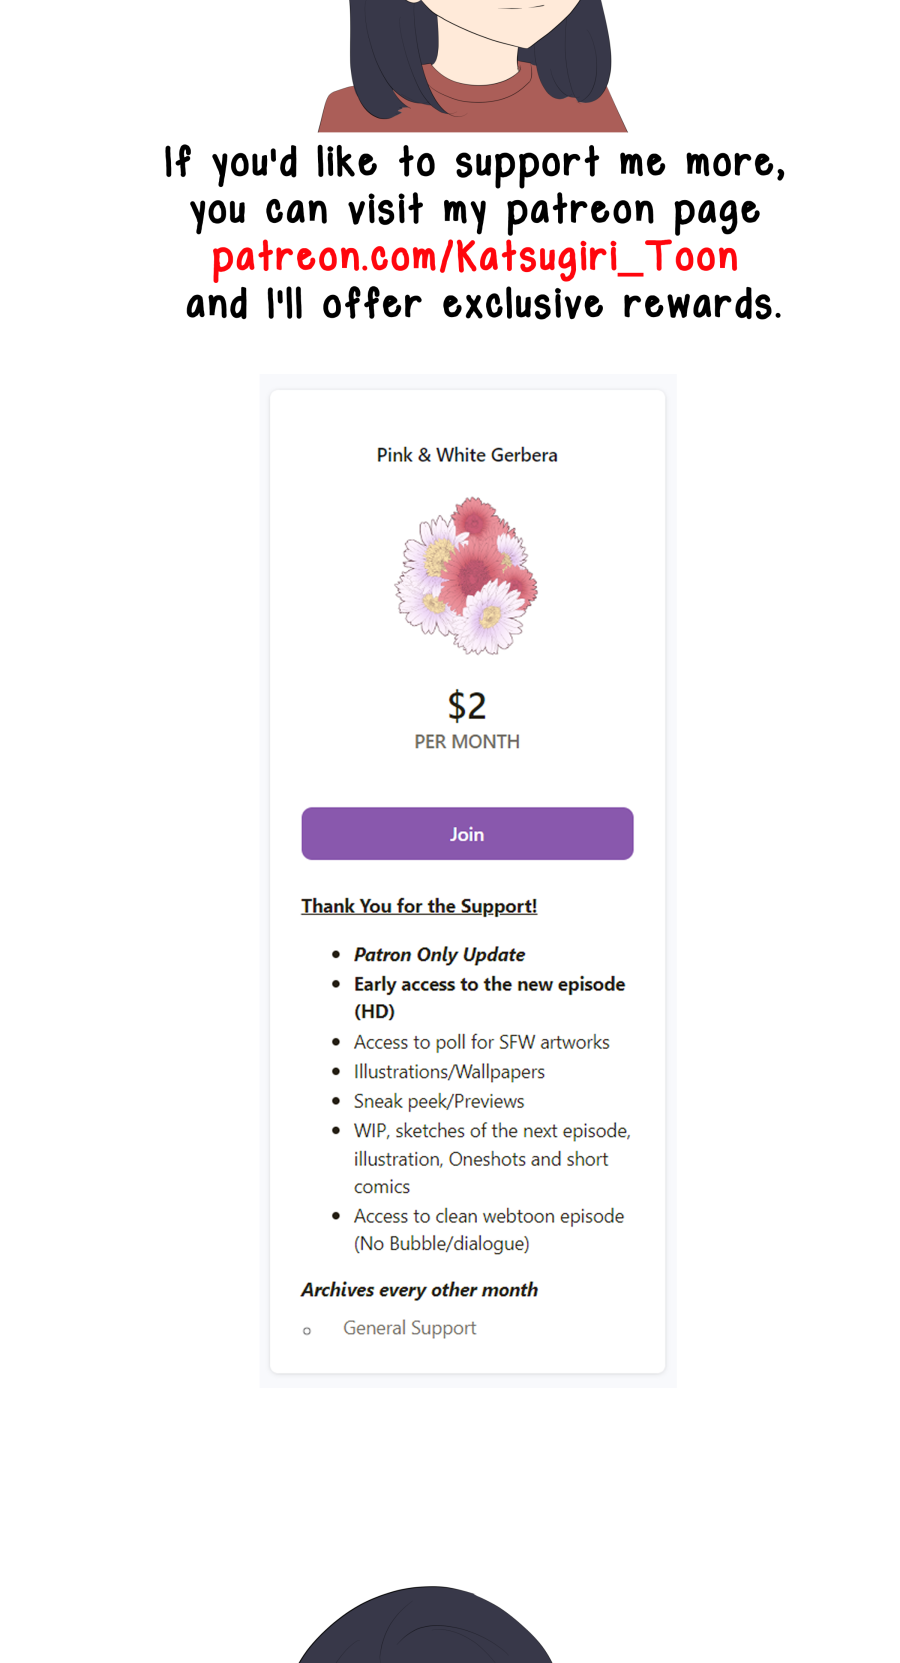Viewport: 900px width, 1663px height.
Task: Select the Pink & White Gerbera tier title
Action: [x=467, y=455]
